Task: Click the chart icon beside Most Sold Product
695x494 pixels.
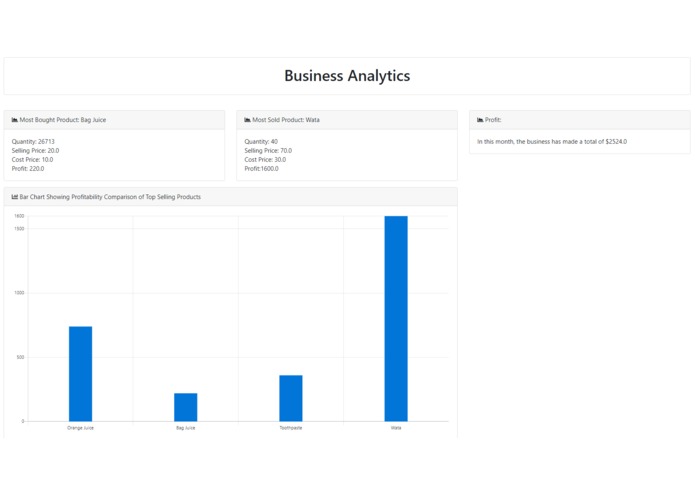Action: point(247,120)
